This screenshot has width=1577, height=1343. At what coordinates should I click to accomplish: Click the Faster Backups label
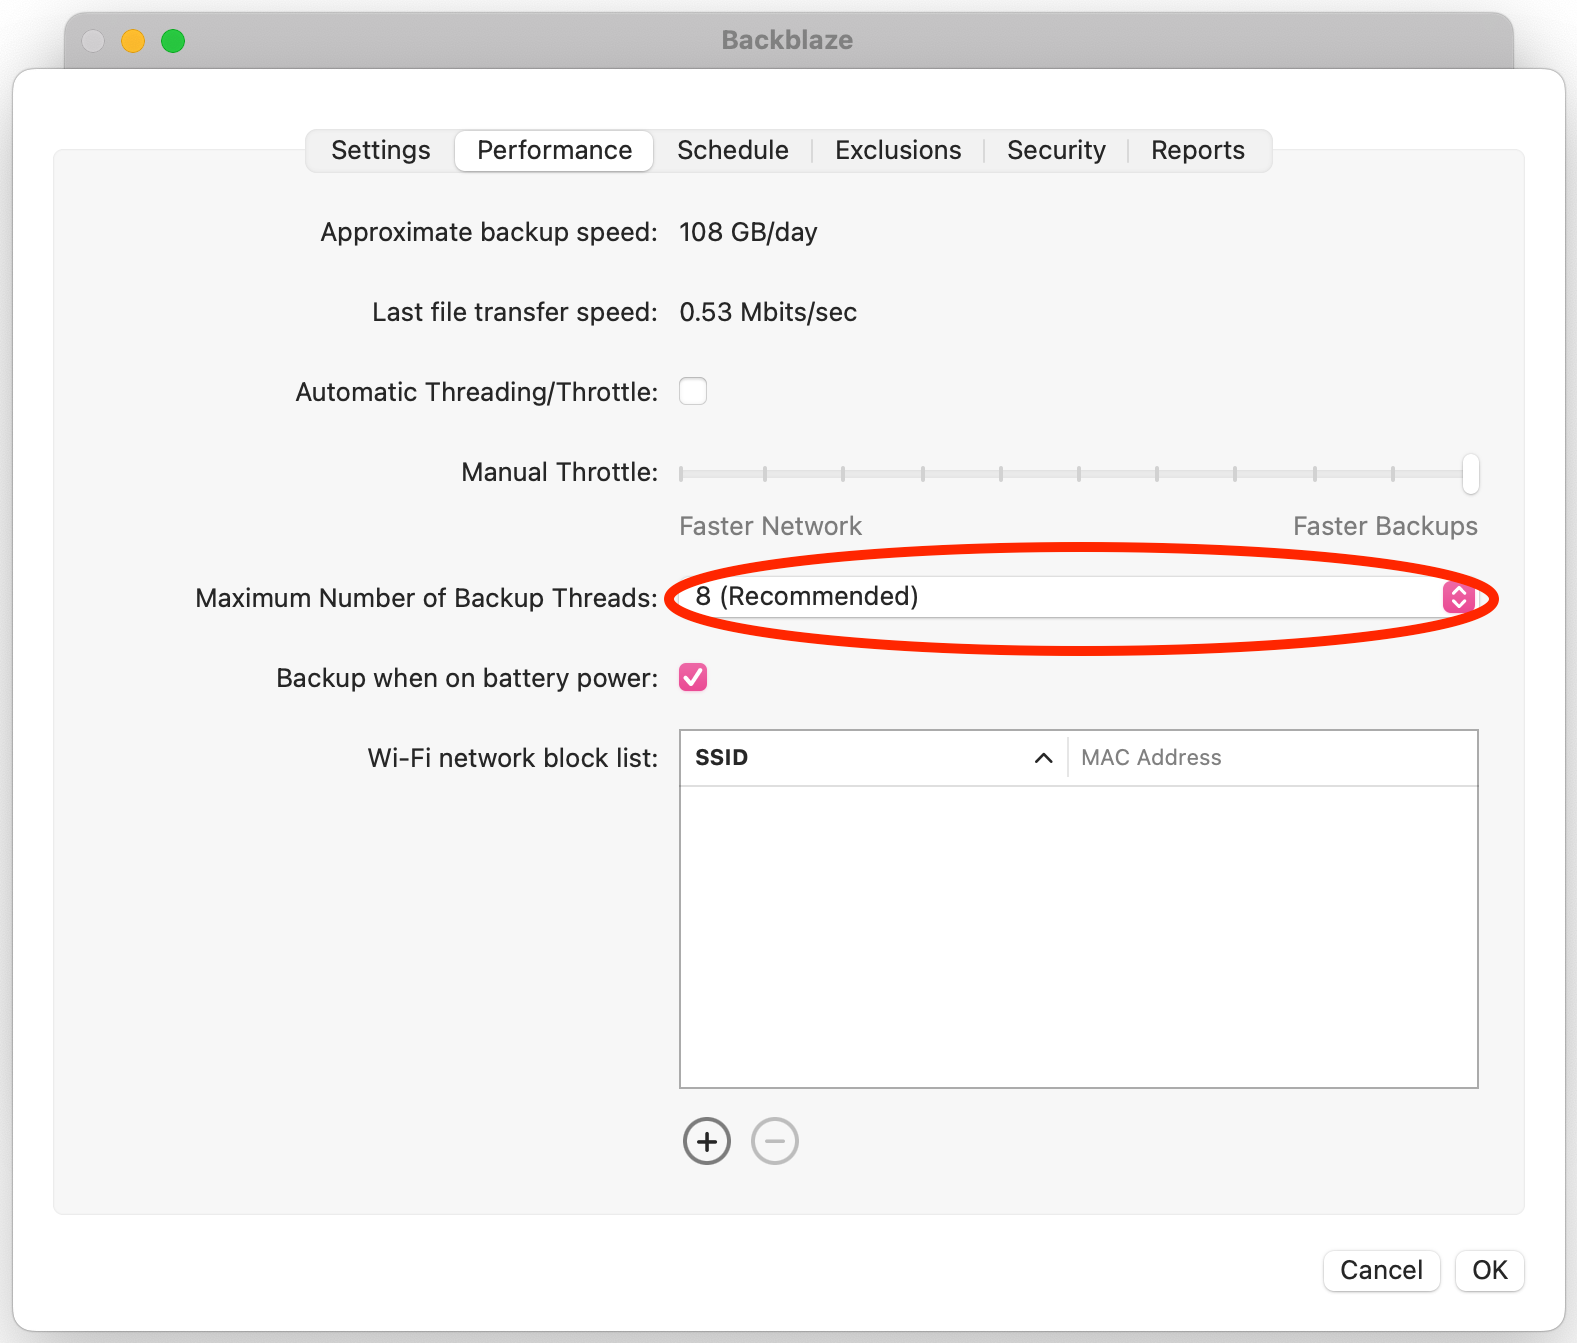click(1385, 526)
